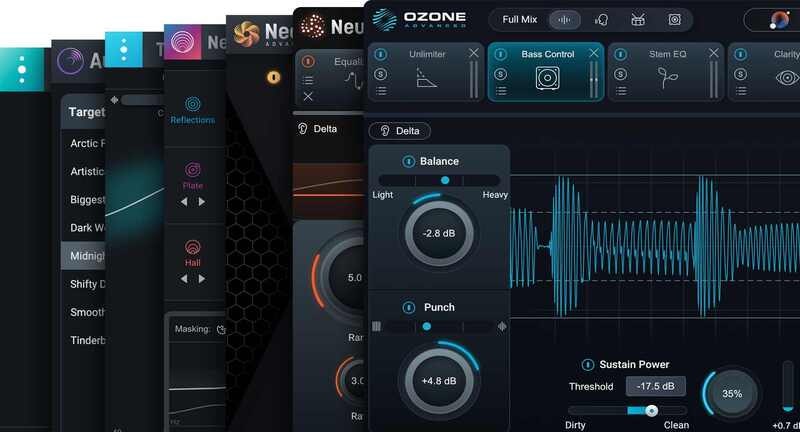This screenshot has height=432, width=800.
Task: Toggle the Punch power button
Action: tap(408, 307)
